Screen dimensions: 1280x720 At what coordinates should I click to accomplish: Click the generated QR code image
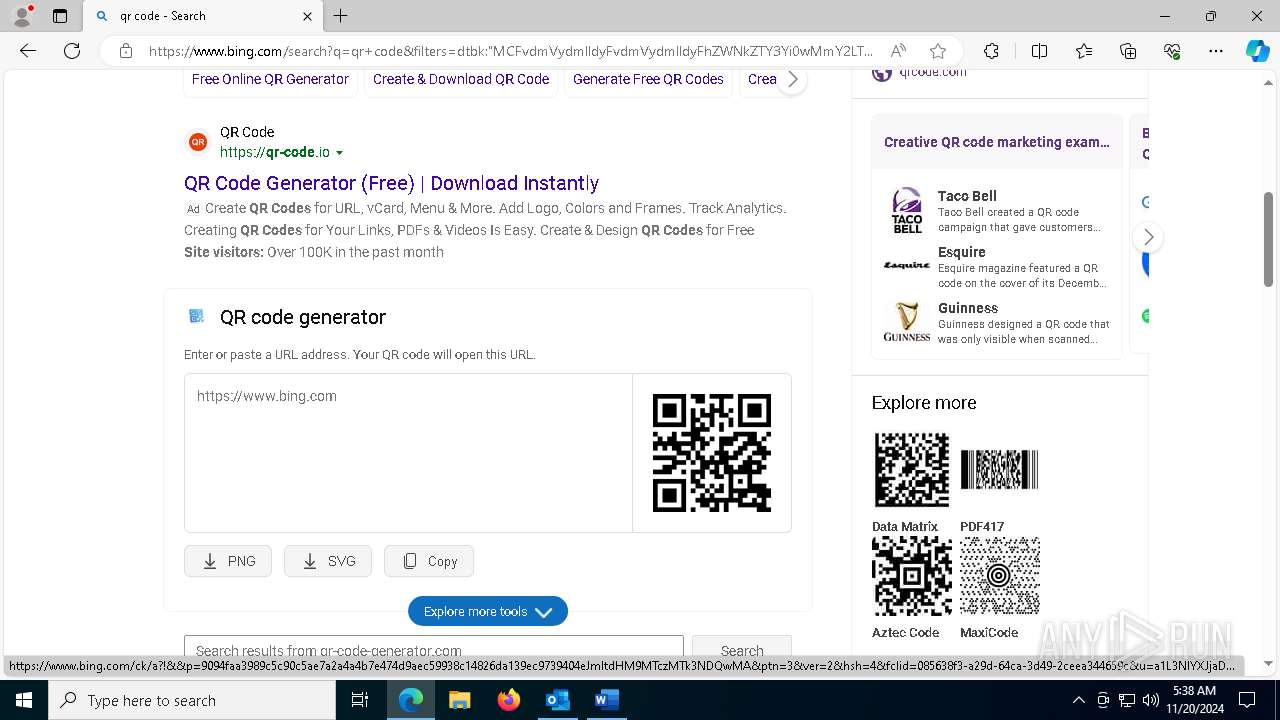(712, 453)
